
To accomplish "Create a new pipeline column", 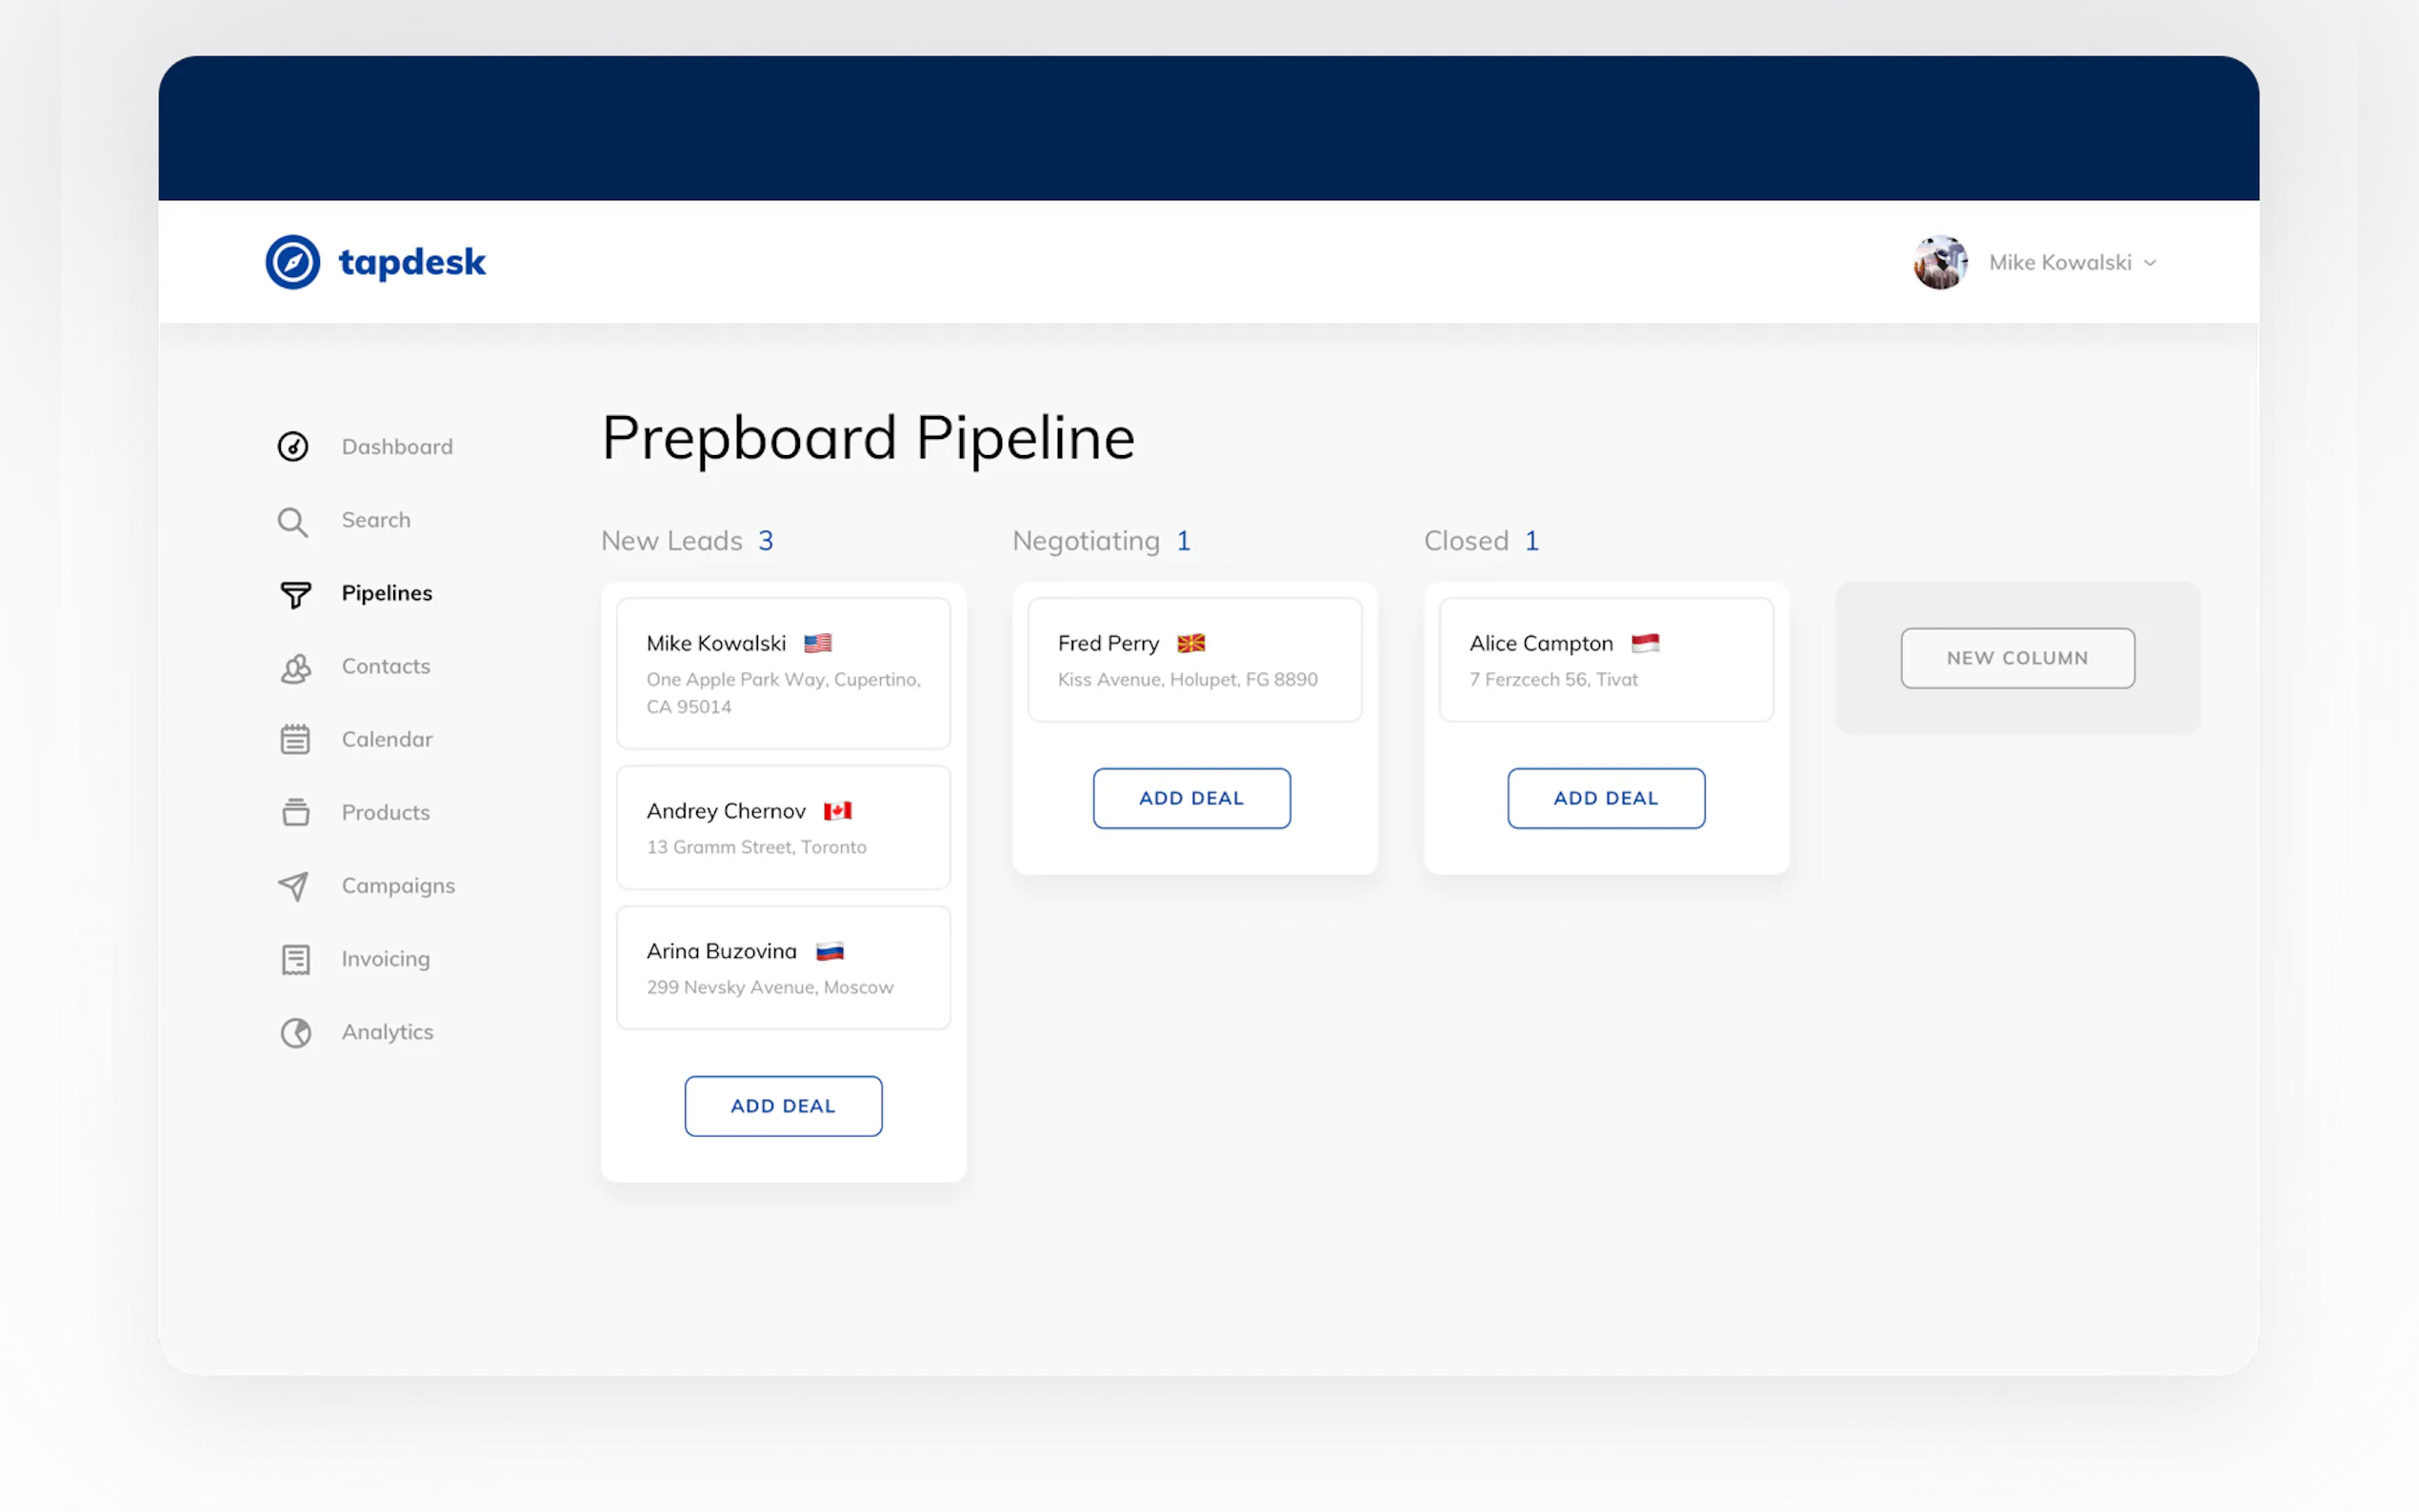I will tap(2017, 658).
